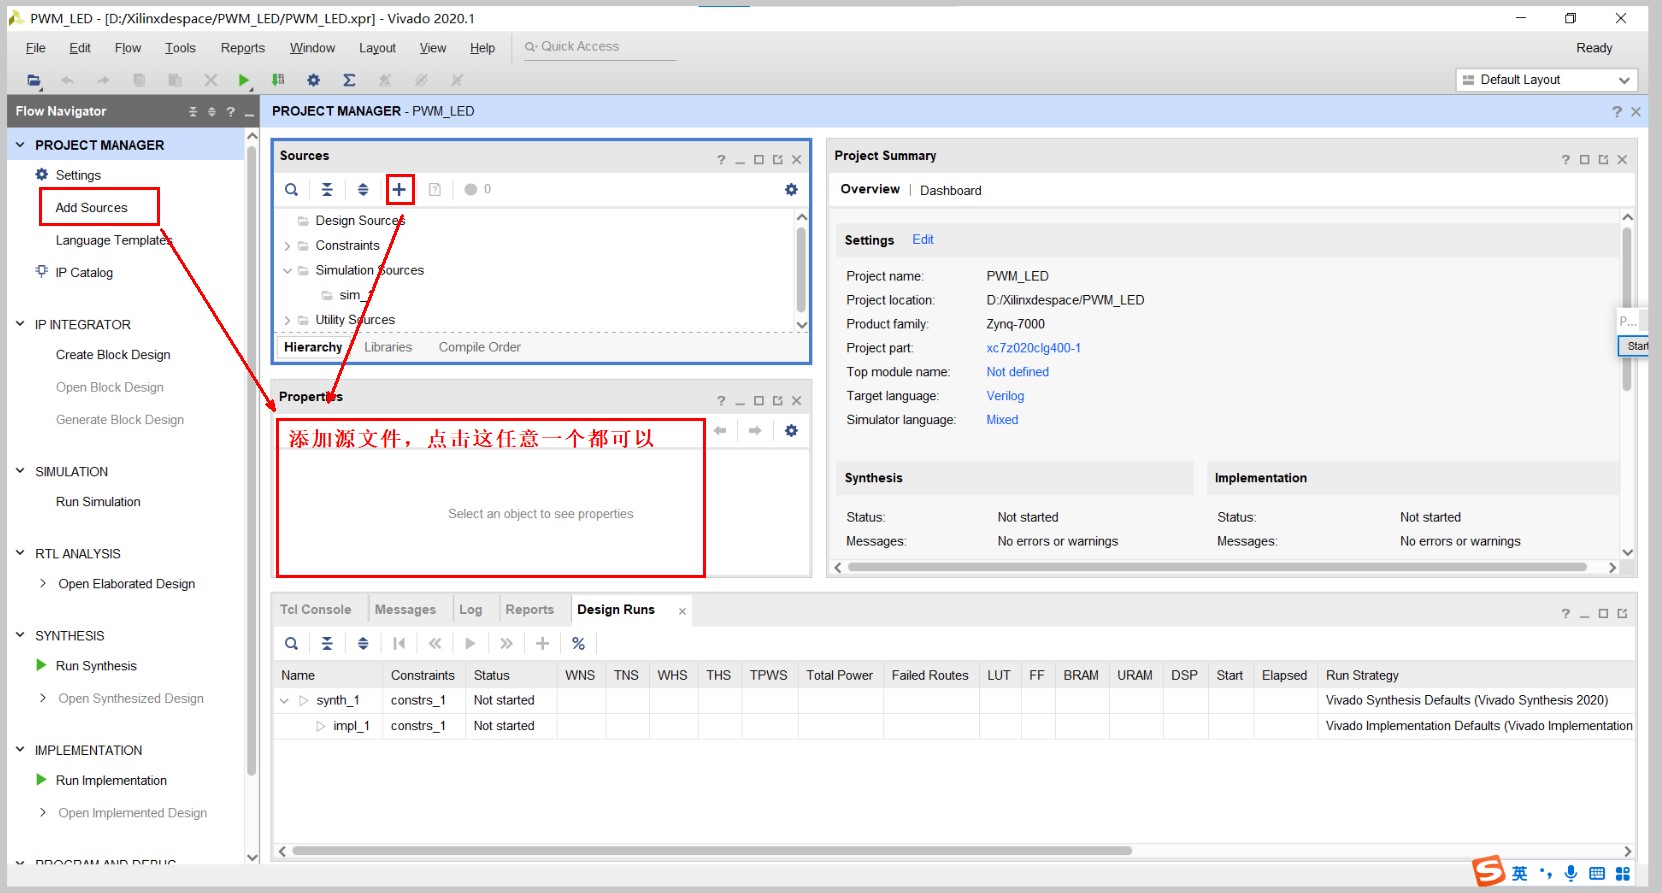Viewport: 1662px width, 893px height.
Task: Click the Add Sources plus icon in Sources panel
Action: click(399, 189)
